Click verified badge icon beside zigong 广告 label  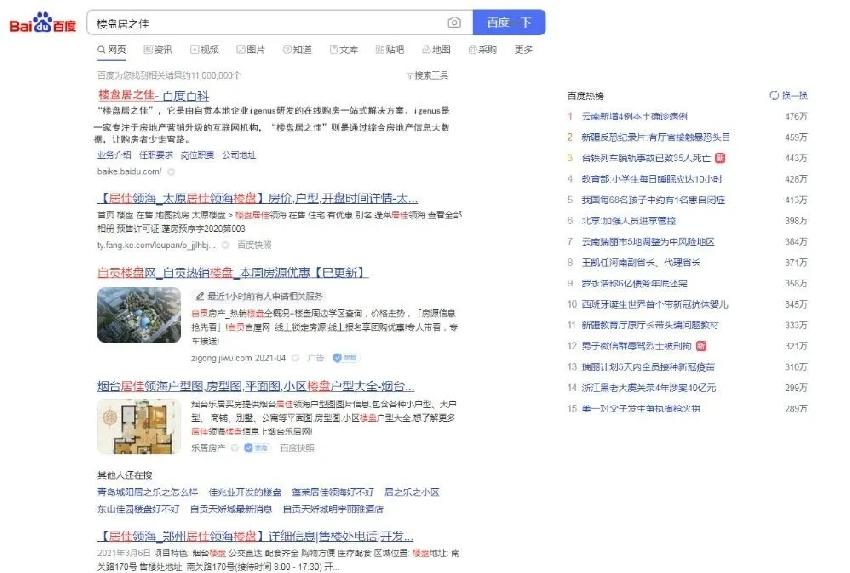click(x=338, y=357)
